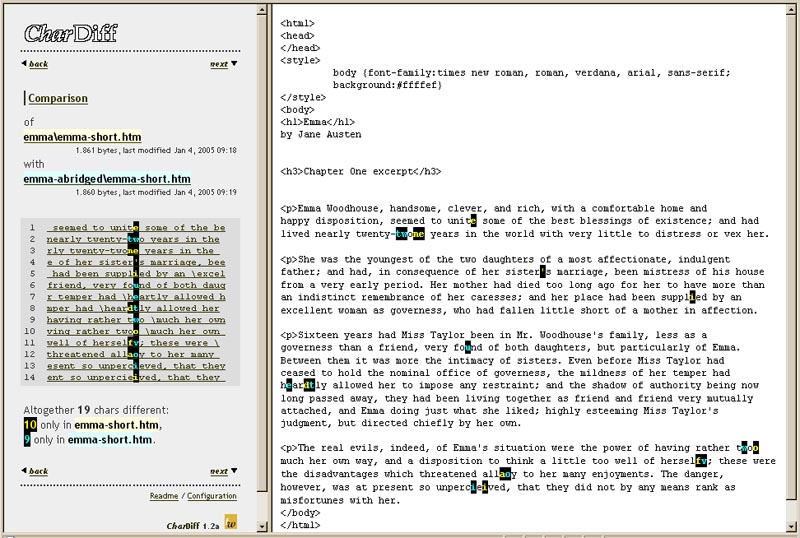Jump to difference row 2 'nearly twenty-two'
Image resolution: width=800 pixels, height=538 pixels.
point(133,239)
